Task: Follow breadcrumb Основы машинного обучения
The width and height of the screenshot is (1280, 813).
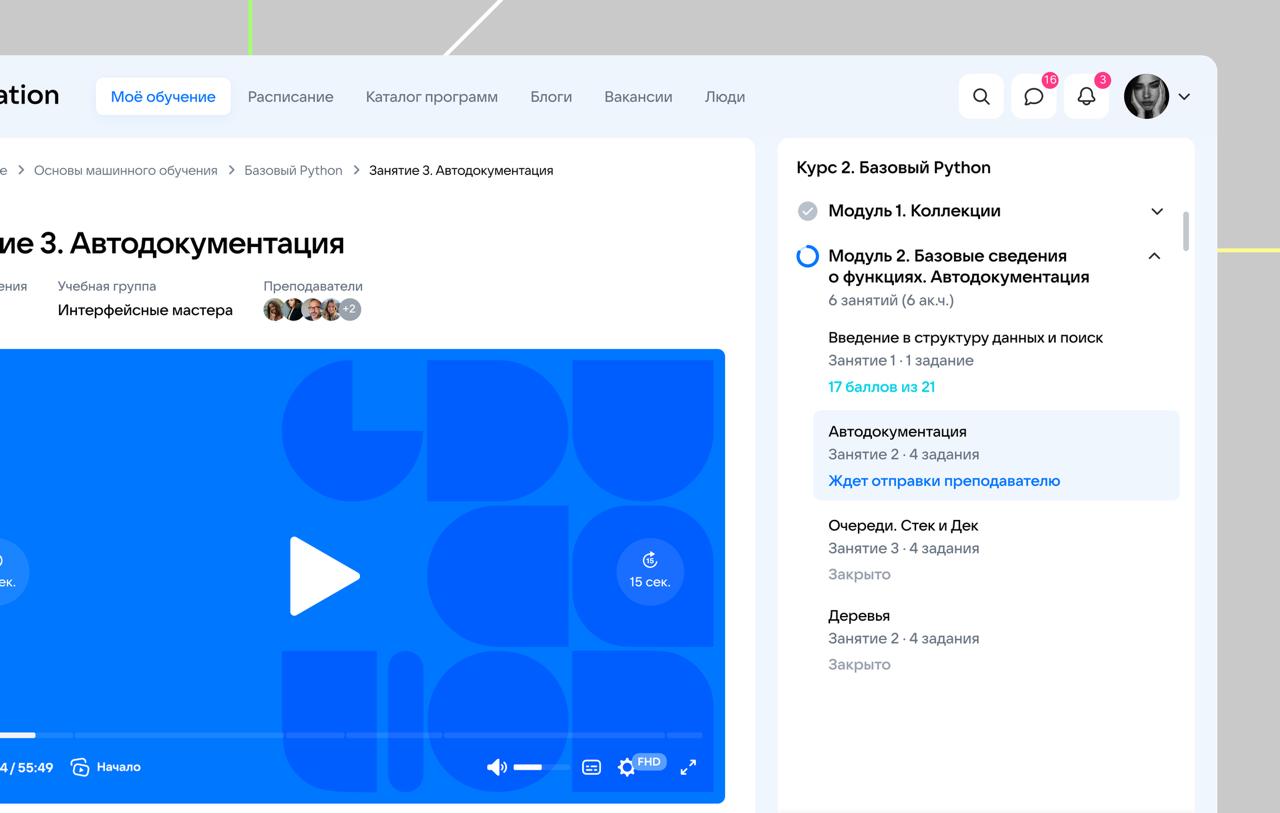Action: (126, 170)
